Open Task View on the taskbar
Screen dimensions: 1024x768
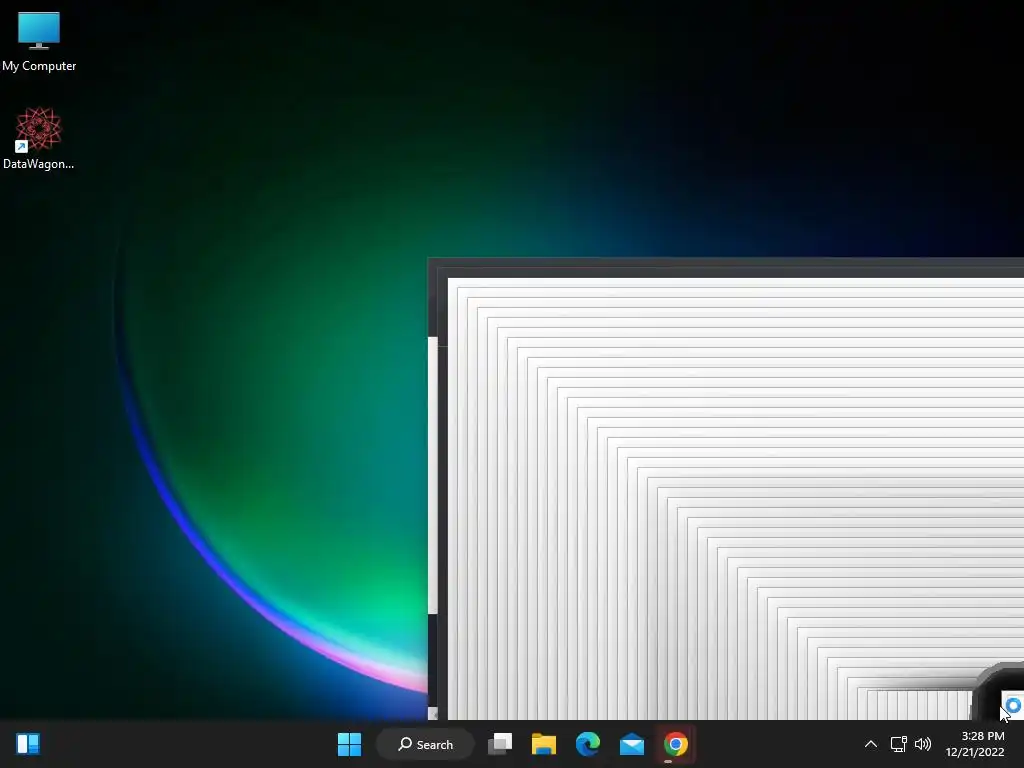point(500,744)
